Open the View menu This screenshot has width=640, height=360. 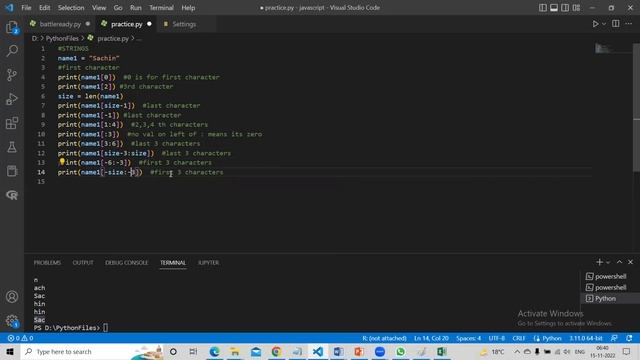99,8
